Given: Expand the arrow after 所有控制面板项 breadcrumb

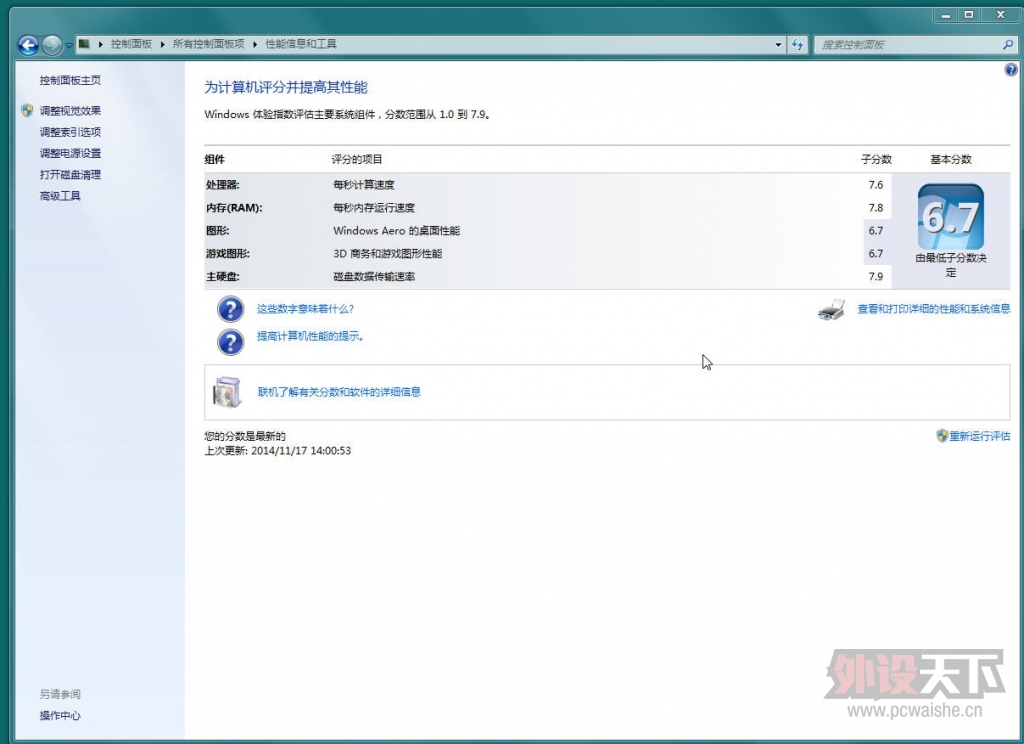Looking at the screenshot, I should [255, 44].
